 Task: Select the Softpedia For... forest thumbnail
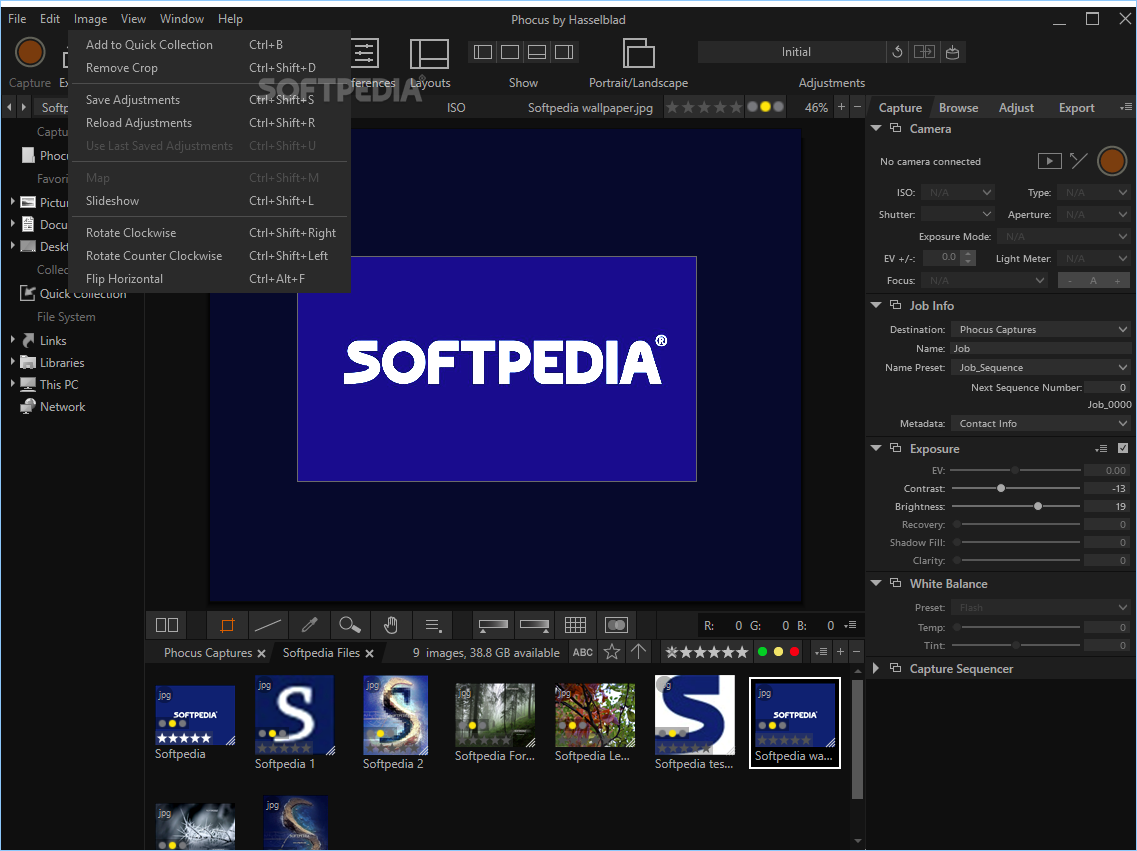495,715
